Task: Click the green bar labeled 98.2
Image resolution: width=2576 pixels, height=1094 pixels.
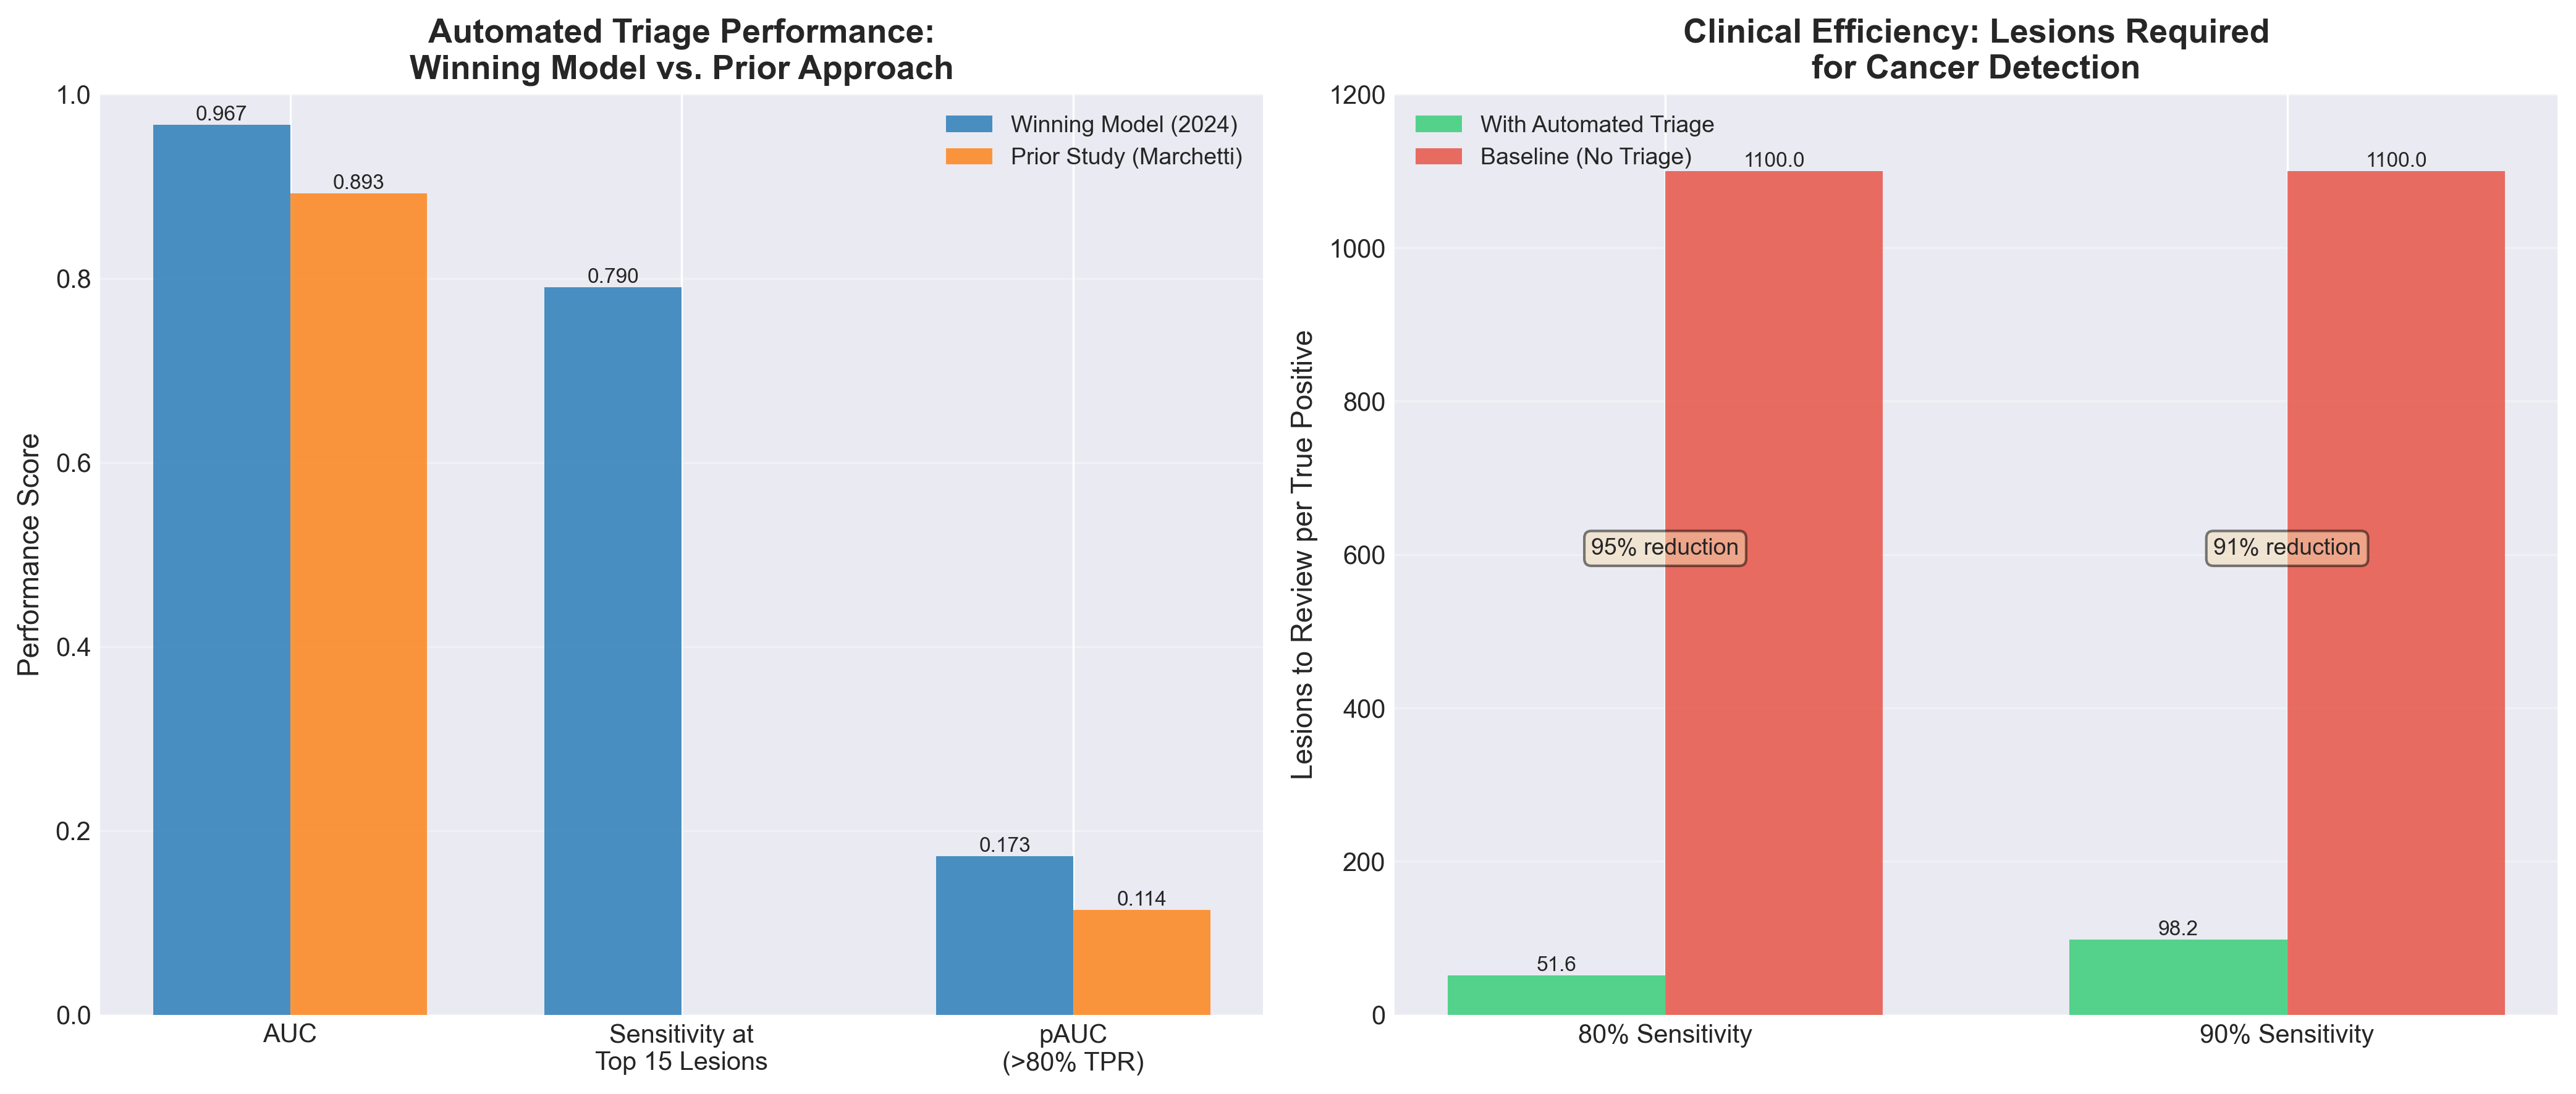Action: (x=2177, y=976)
